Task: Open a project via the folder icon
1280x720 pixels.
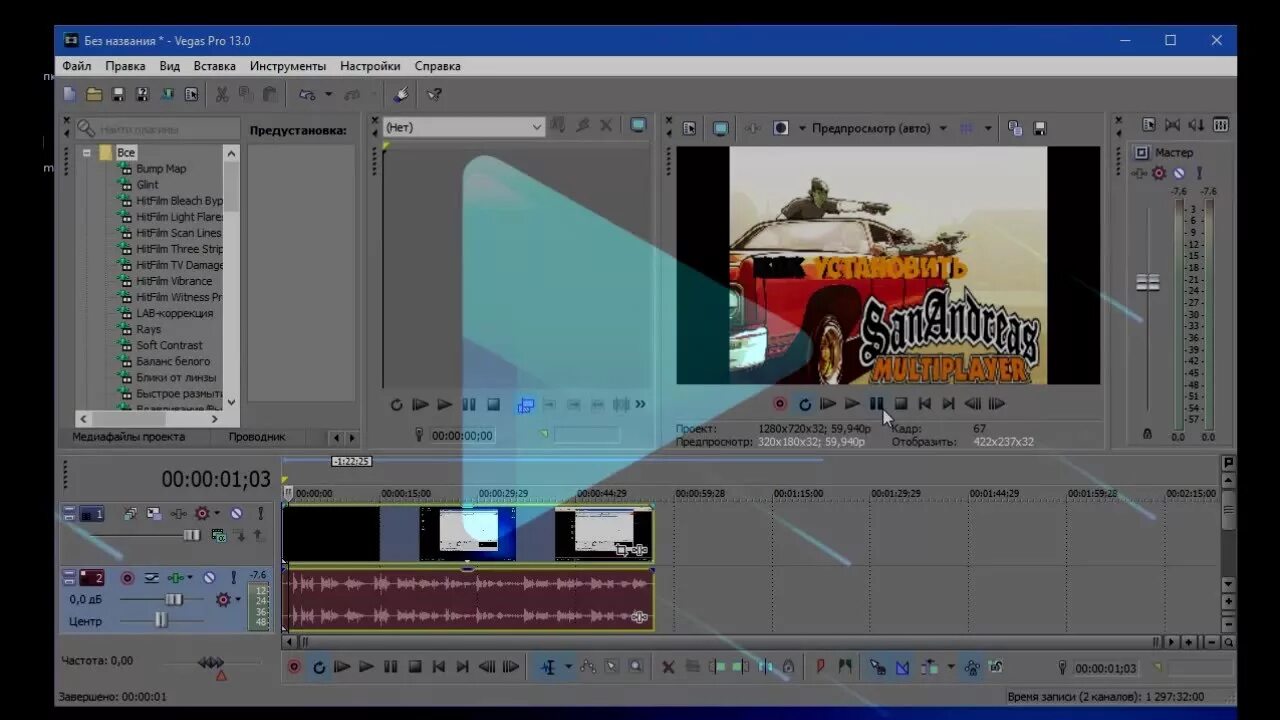Action: 94,94
